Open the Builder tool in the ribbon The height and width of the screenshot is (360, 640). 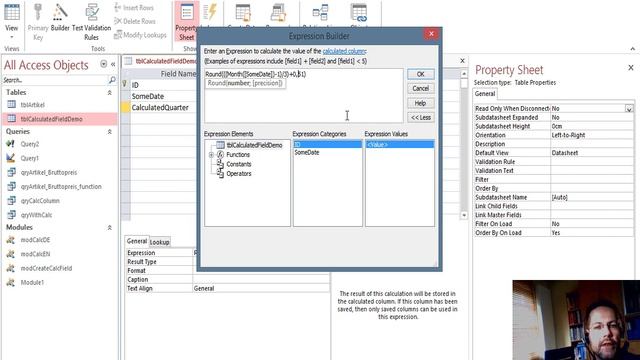[60, 18]
